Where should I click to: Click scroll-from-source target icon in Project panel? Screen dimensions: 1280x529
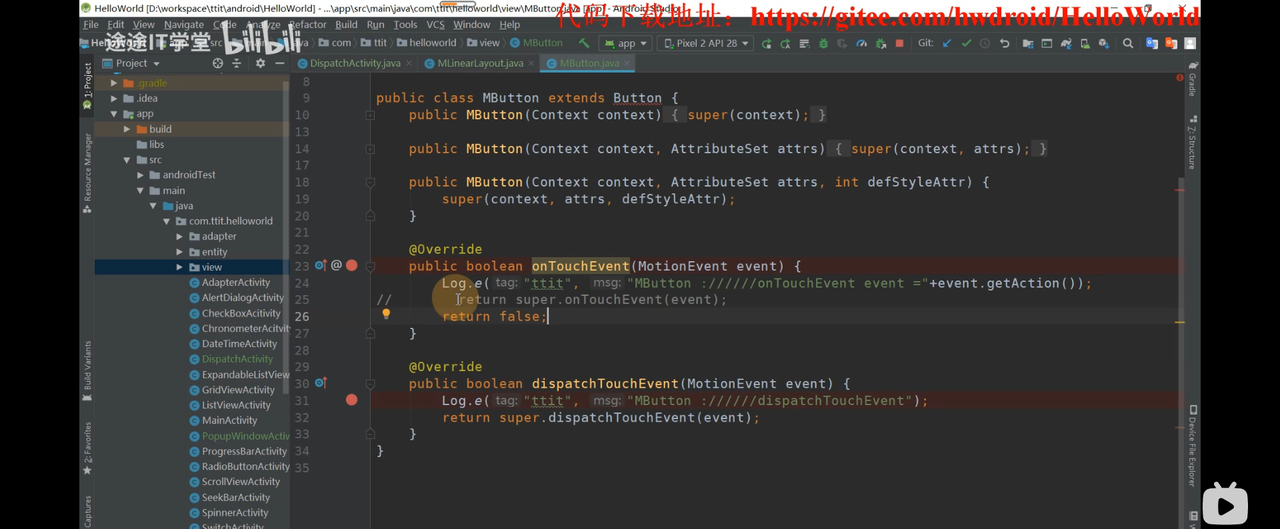(217, 63)
